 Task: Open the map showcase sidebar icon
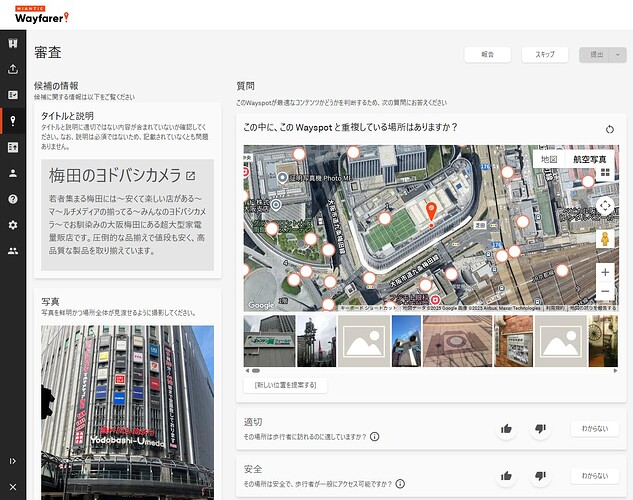pos(13,43)
